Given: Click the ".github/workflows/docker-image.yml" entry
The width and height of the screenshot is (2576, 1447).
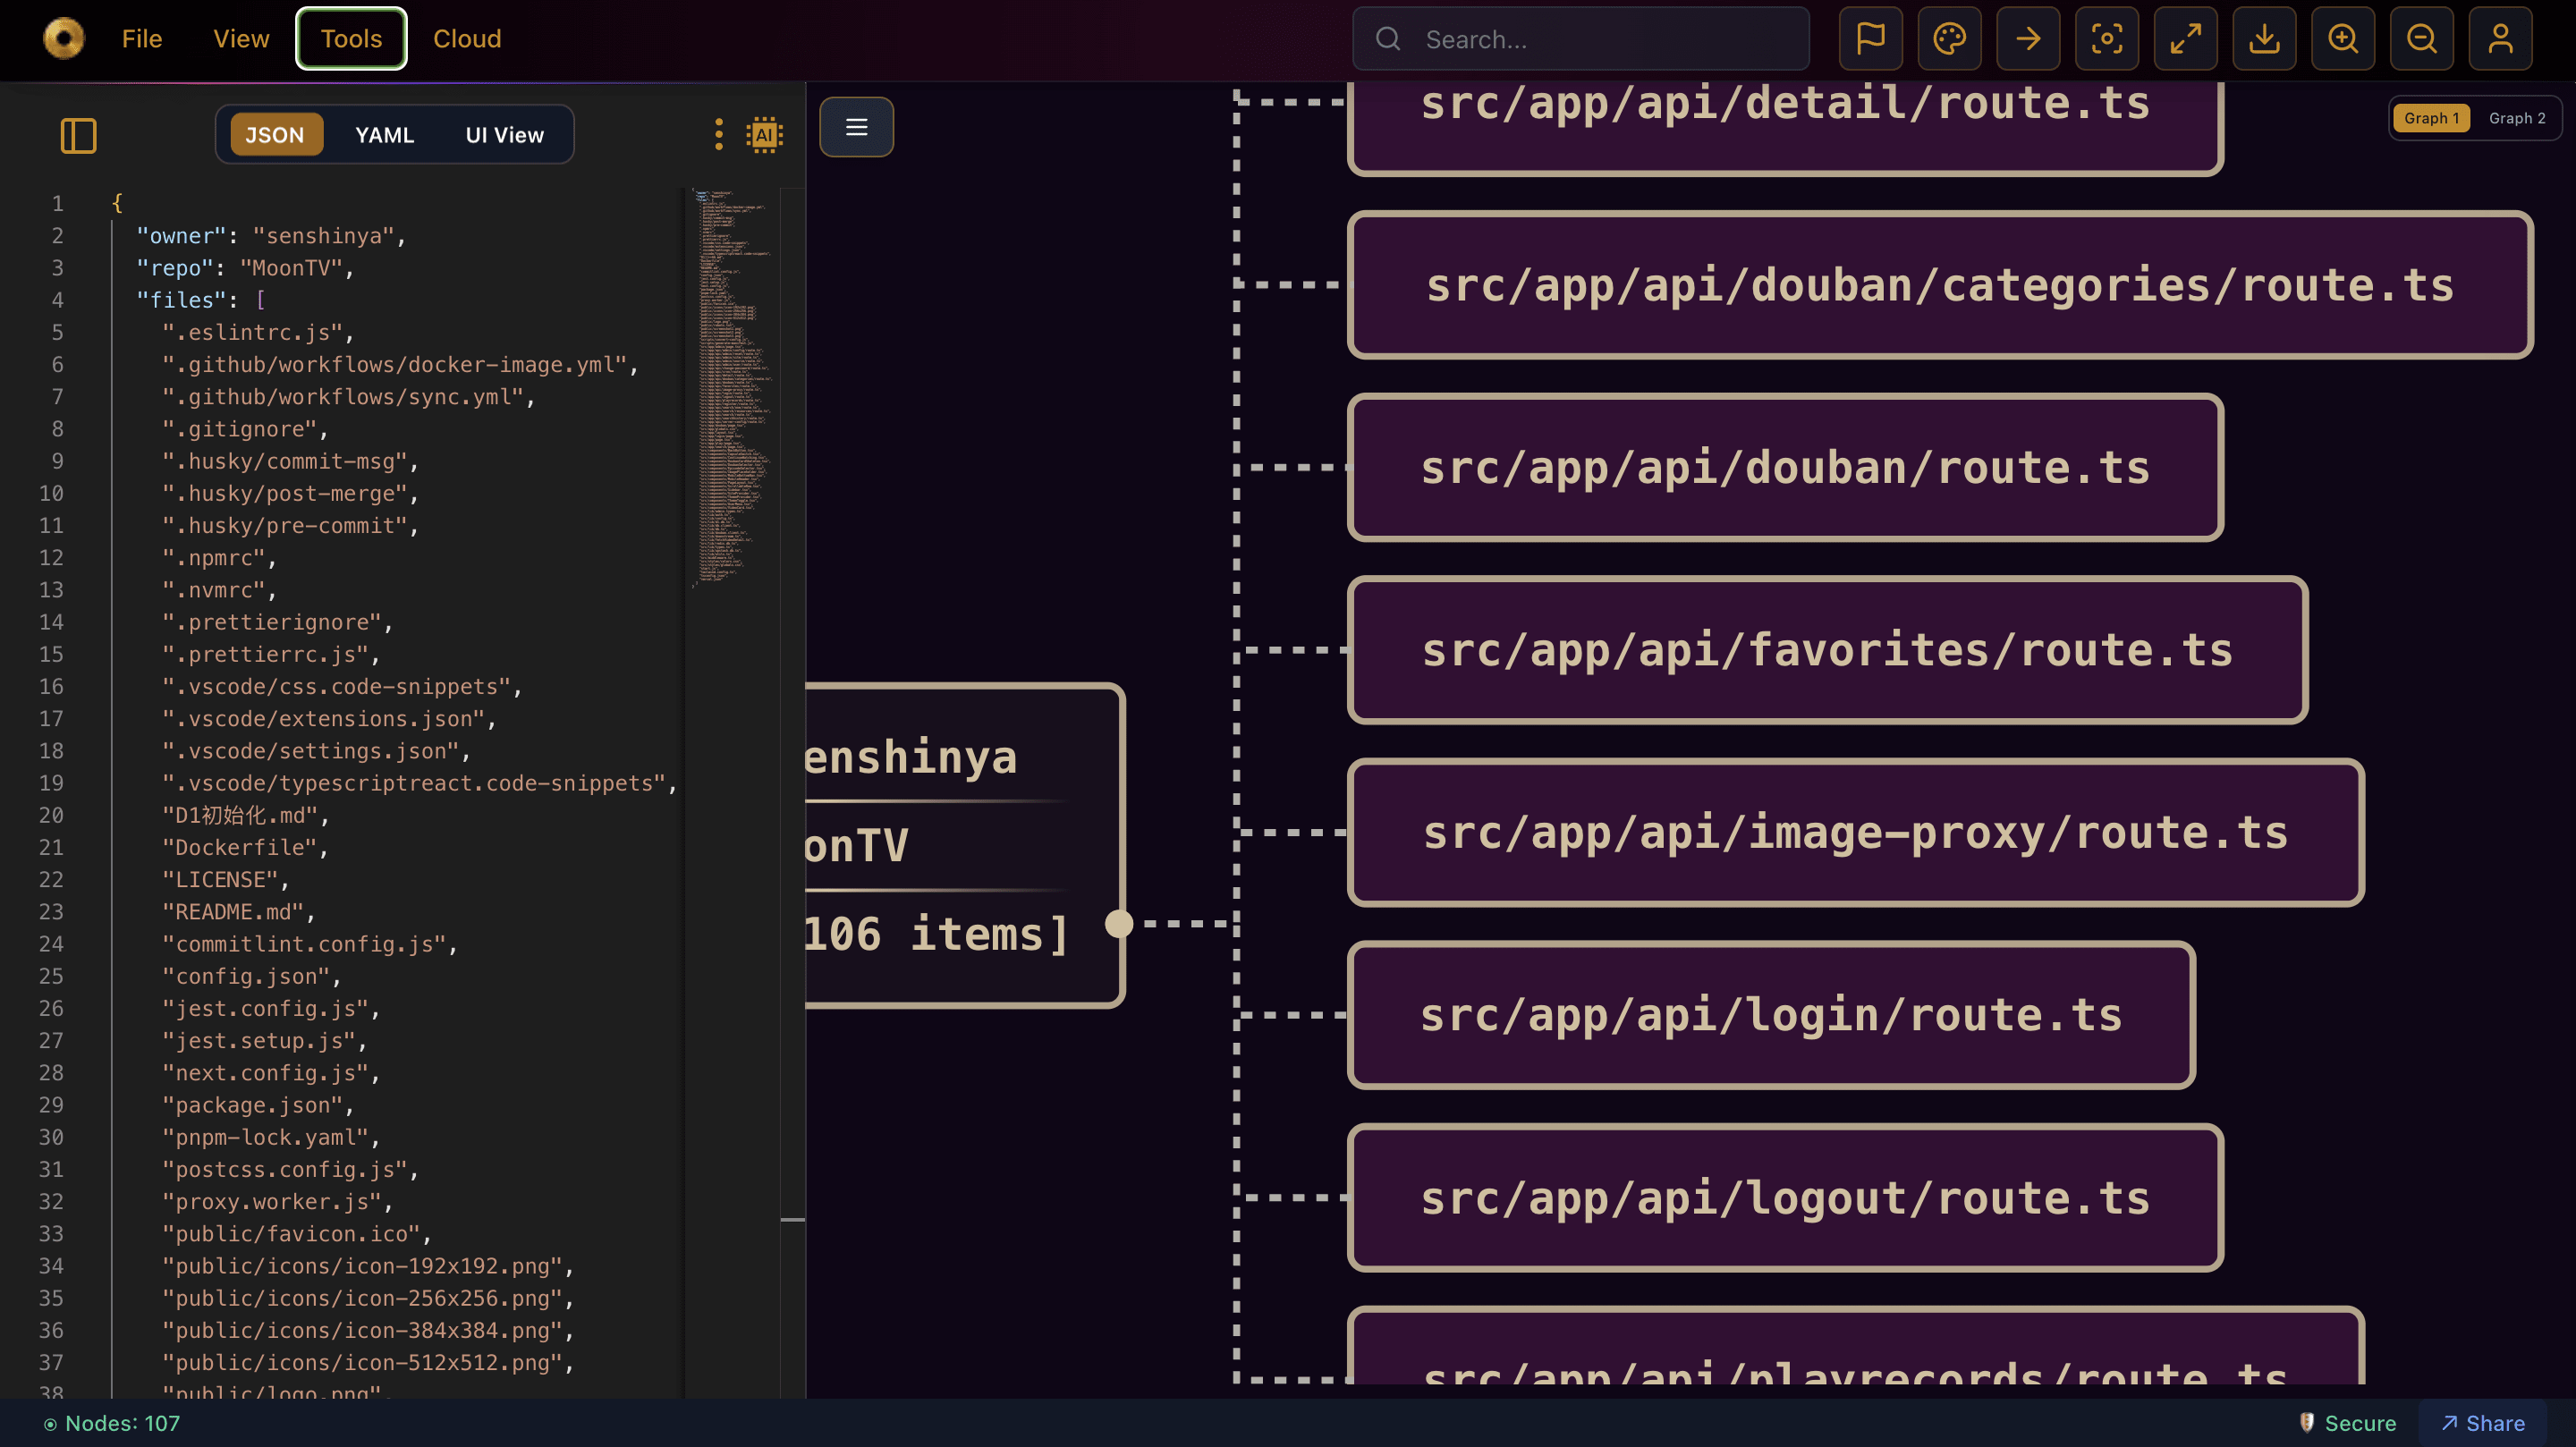Looking at the screenshot, I should point(400,364).
